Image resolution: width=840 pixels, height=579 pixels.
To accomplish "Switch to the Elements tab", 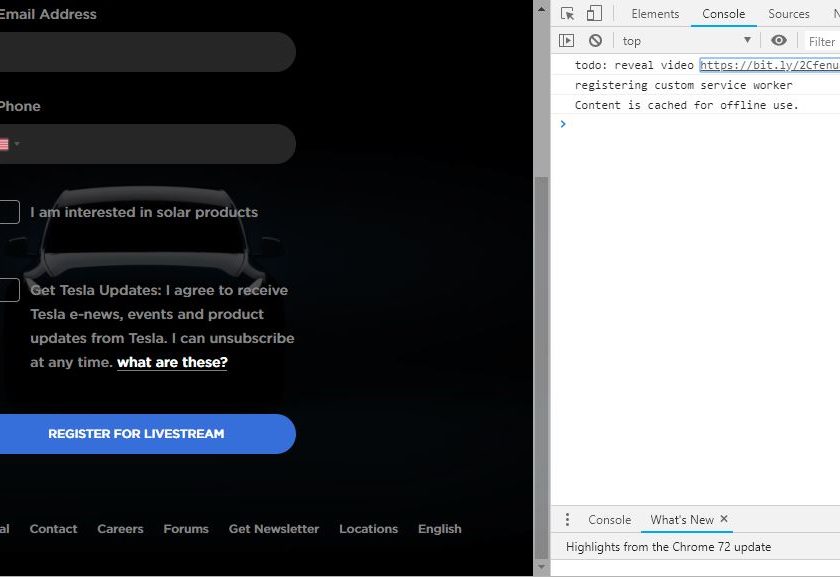I will 655,14.
